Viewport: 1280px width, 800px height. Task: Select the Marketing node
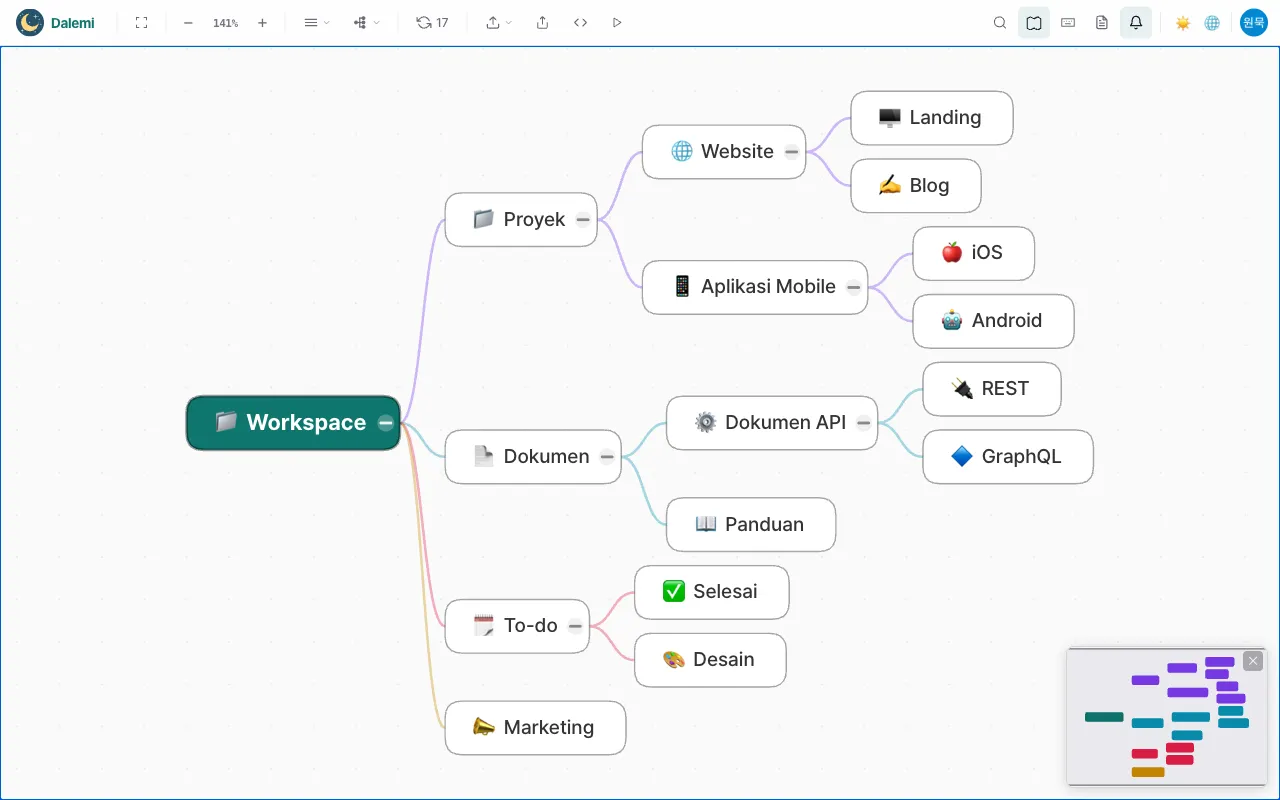[x=535, y=728]
